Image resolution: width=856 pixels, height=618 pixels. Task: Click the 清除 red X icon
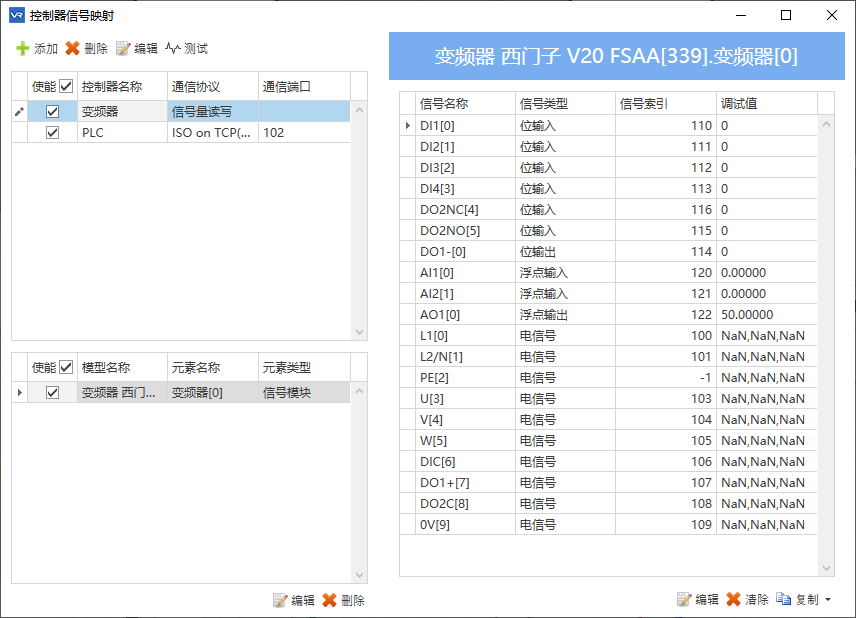point(733,599)
